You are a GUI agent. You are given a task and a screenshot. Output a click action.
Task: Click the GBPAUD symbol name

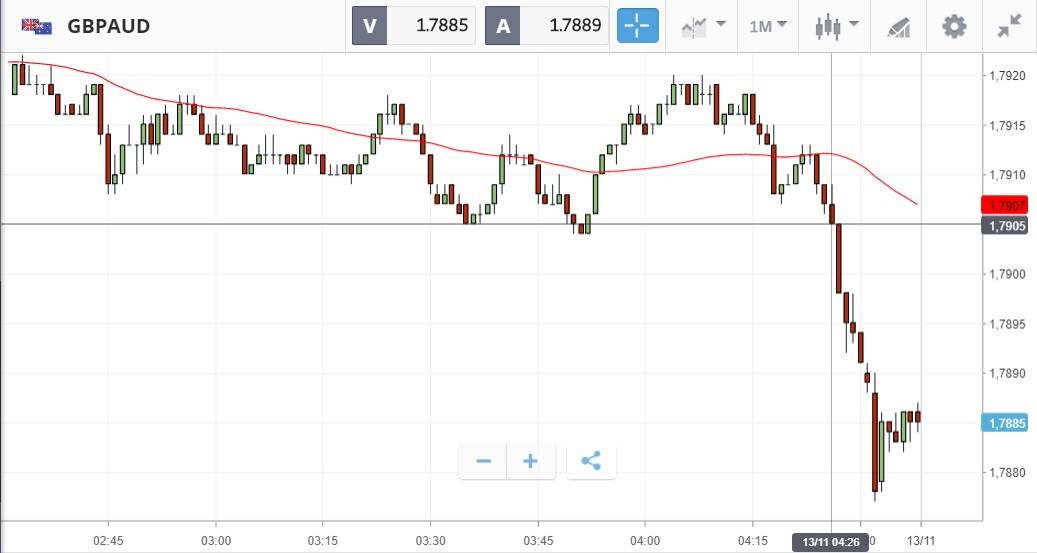[x=109, y=27]
